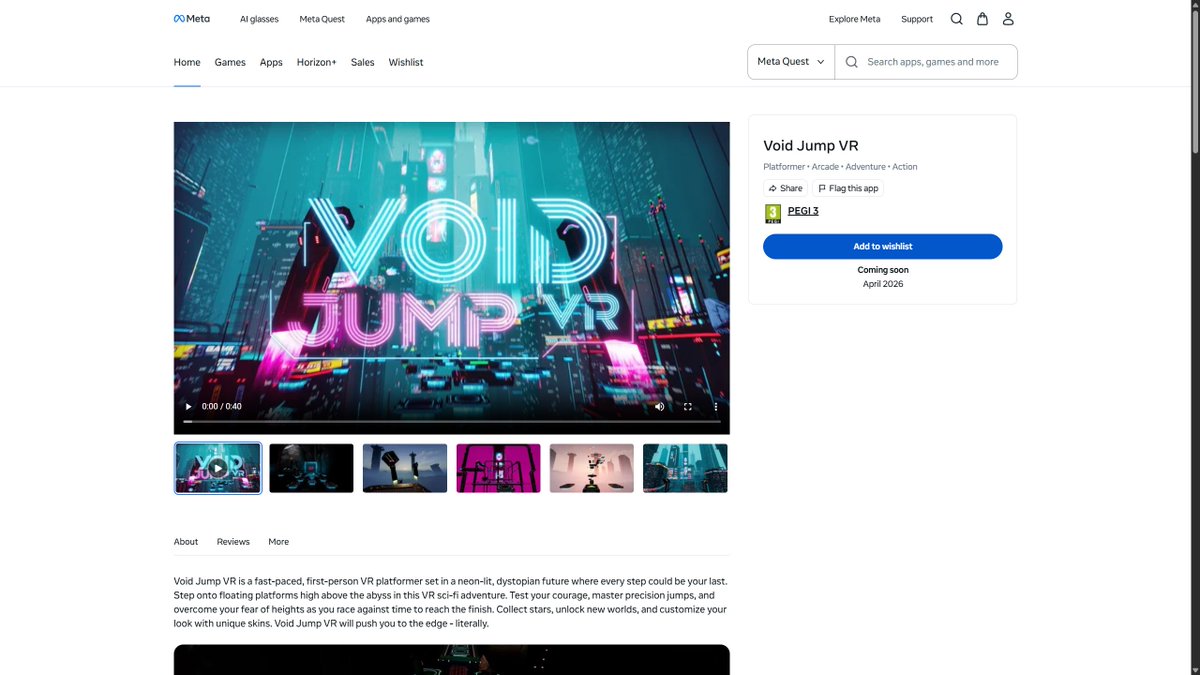Viewport: 1200px width, 675px height.
Task: Switch to the More section tab
Action: pos(279,542)
